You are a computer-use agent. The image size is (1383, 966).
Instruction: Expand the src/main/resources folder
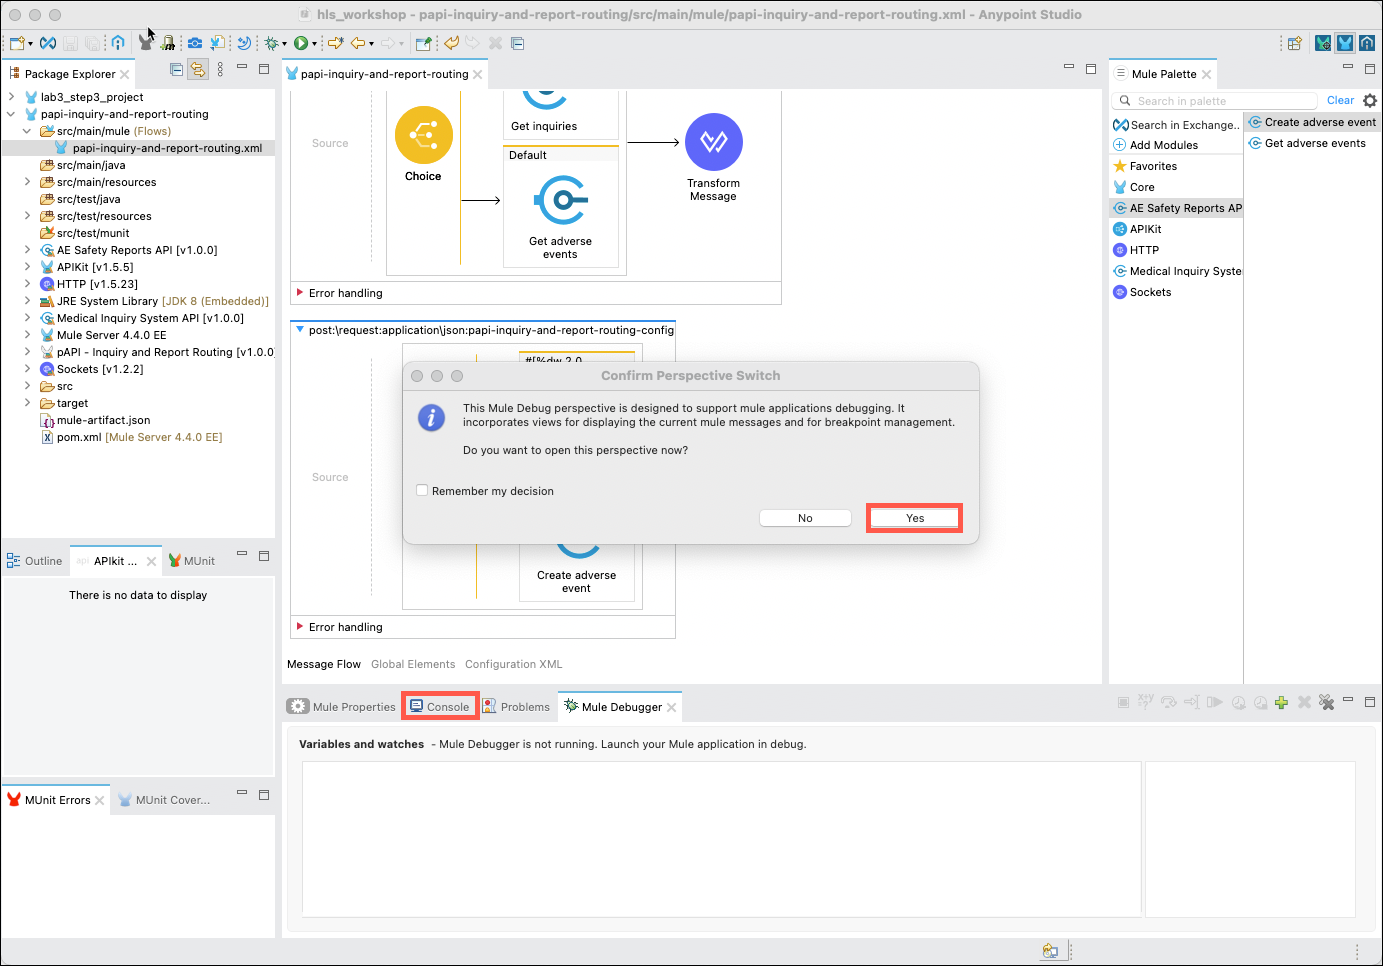coord(27,182)
